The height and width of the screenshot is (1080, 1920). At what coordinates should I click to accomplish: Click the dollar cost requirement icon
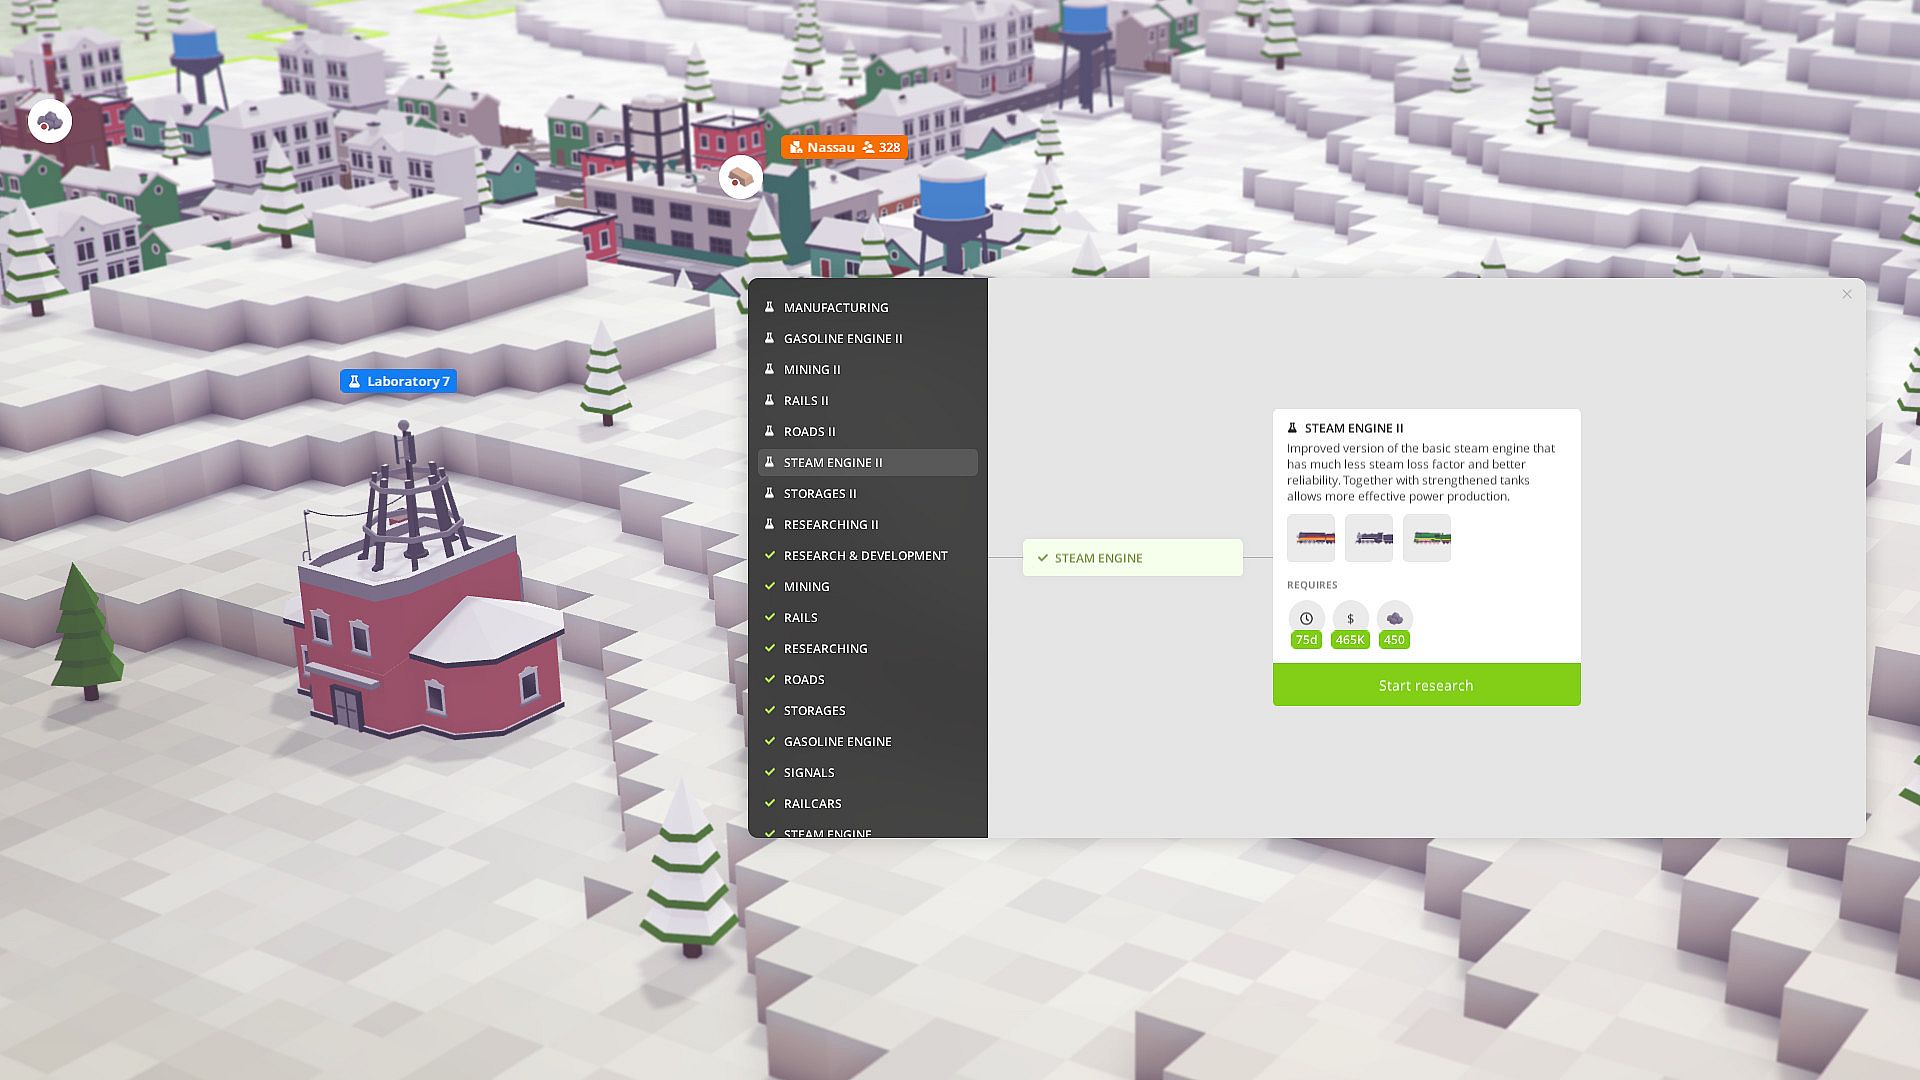[x=1350, y=618]
